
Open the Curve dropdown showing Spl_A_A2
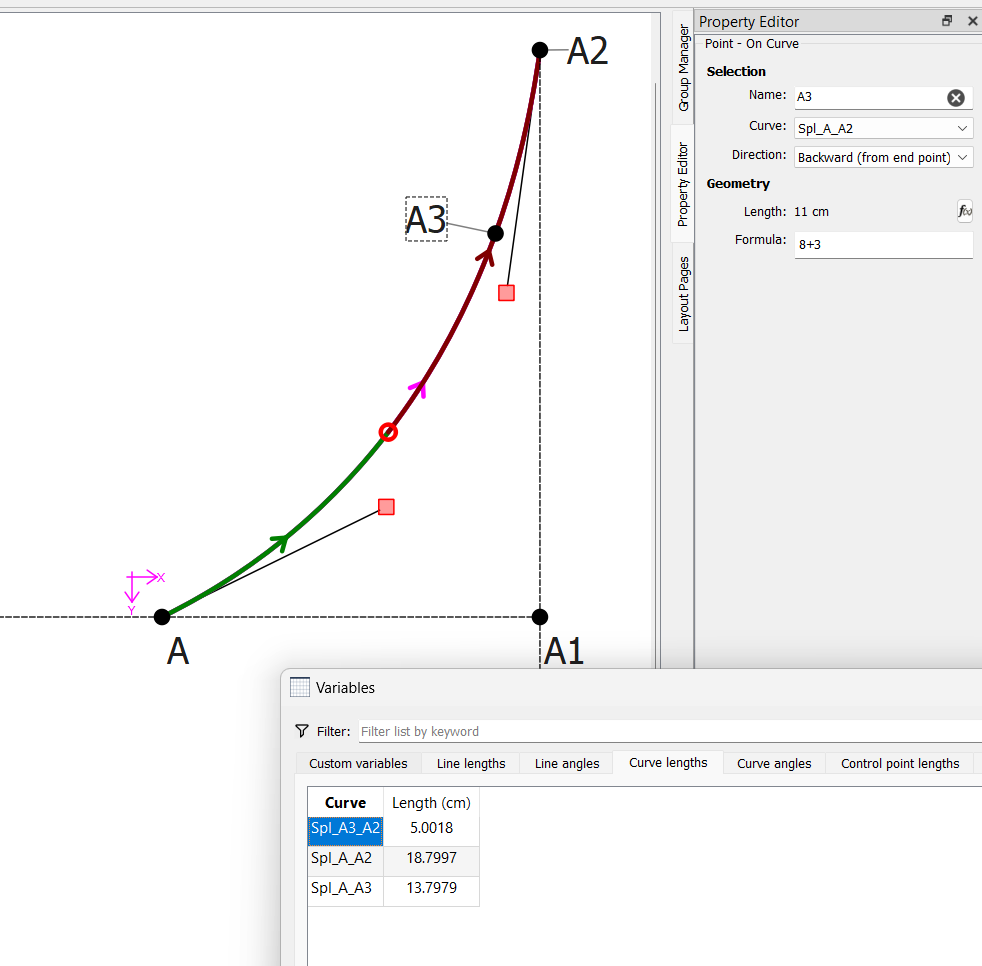883,128
